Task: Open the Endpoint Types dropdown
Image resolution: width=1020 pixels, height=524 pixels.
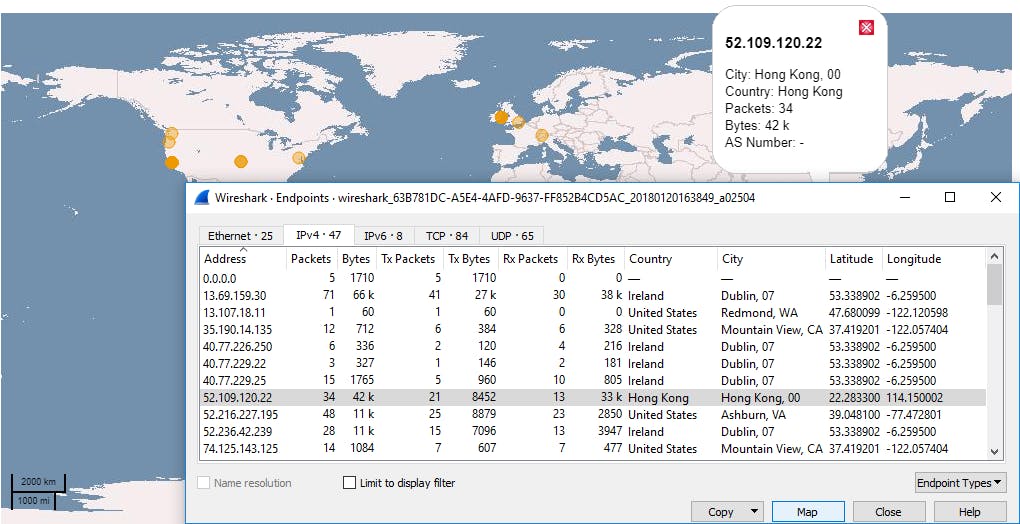Action: pyautogui.click(x=960, y=483)
